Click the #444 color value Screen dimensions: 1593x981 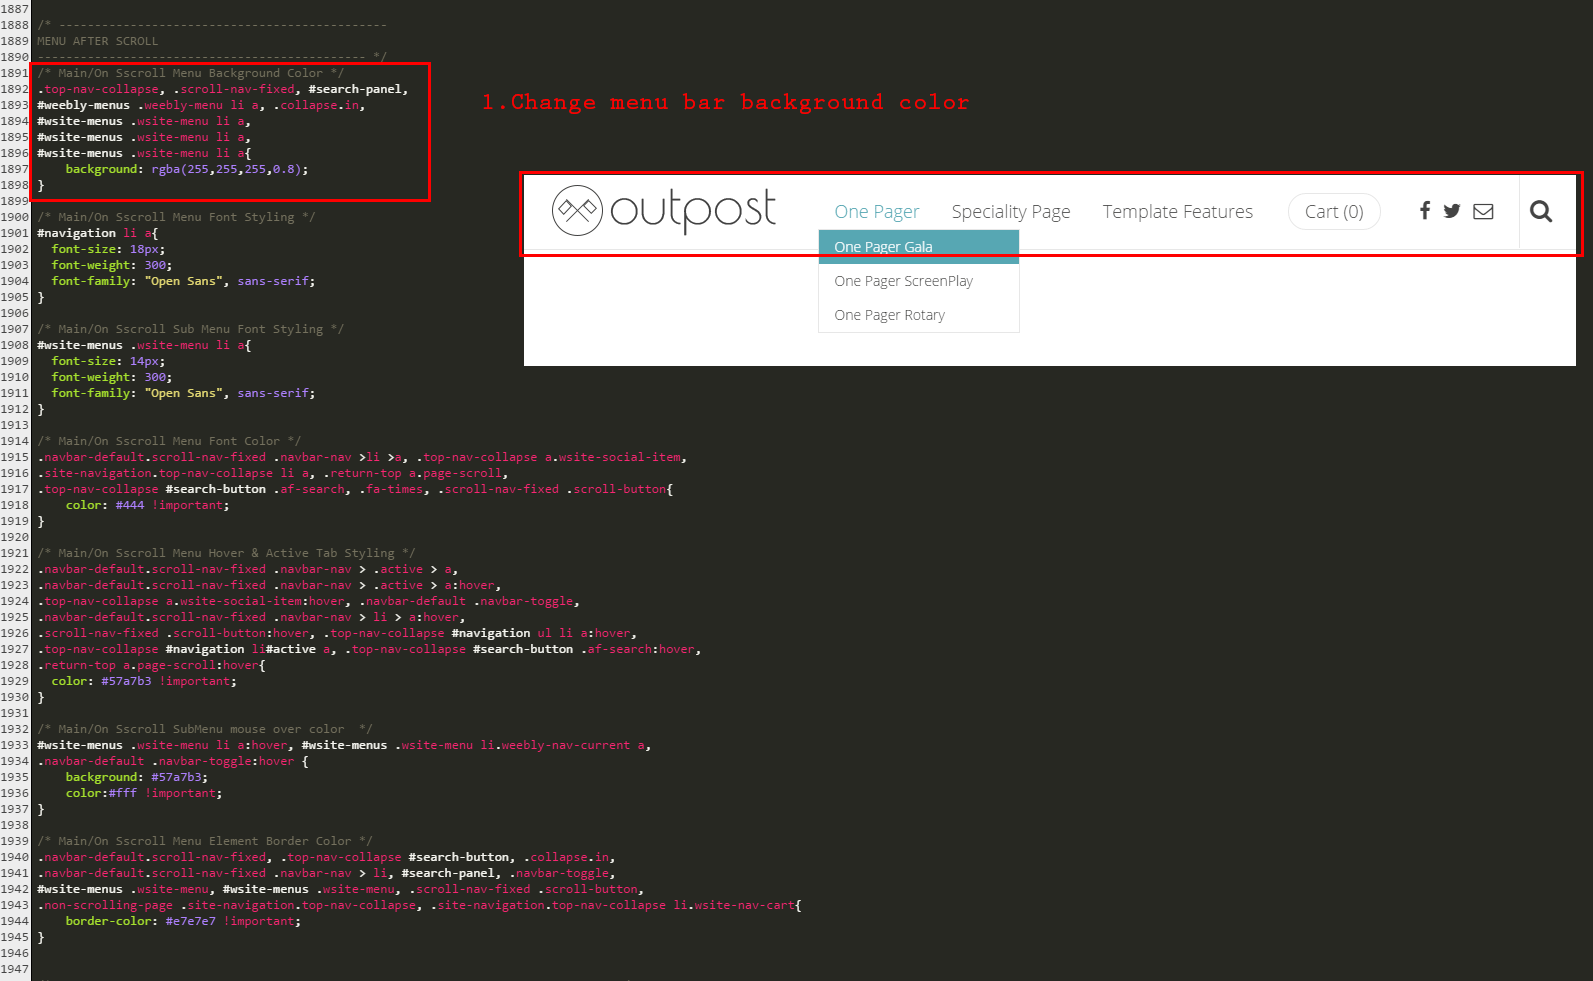pos(129,505)
